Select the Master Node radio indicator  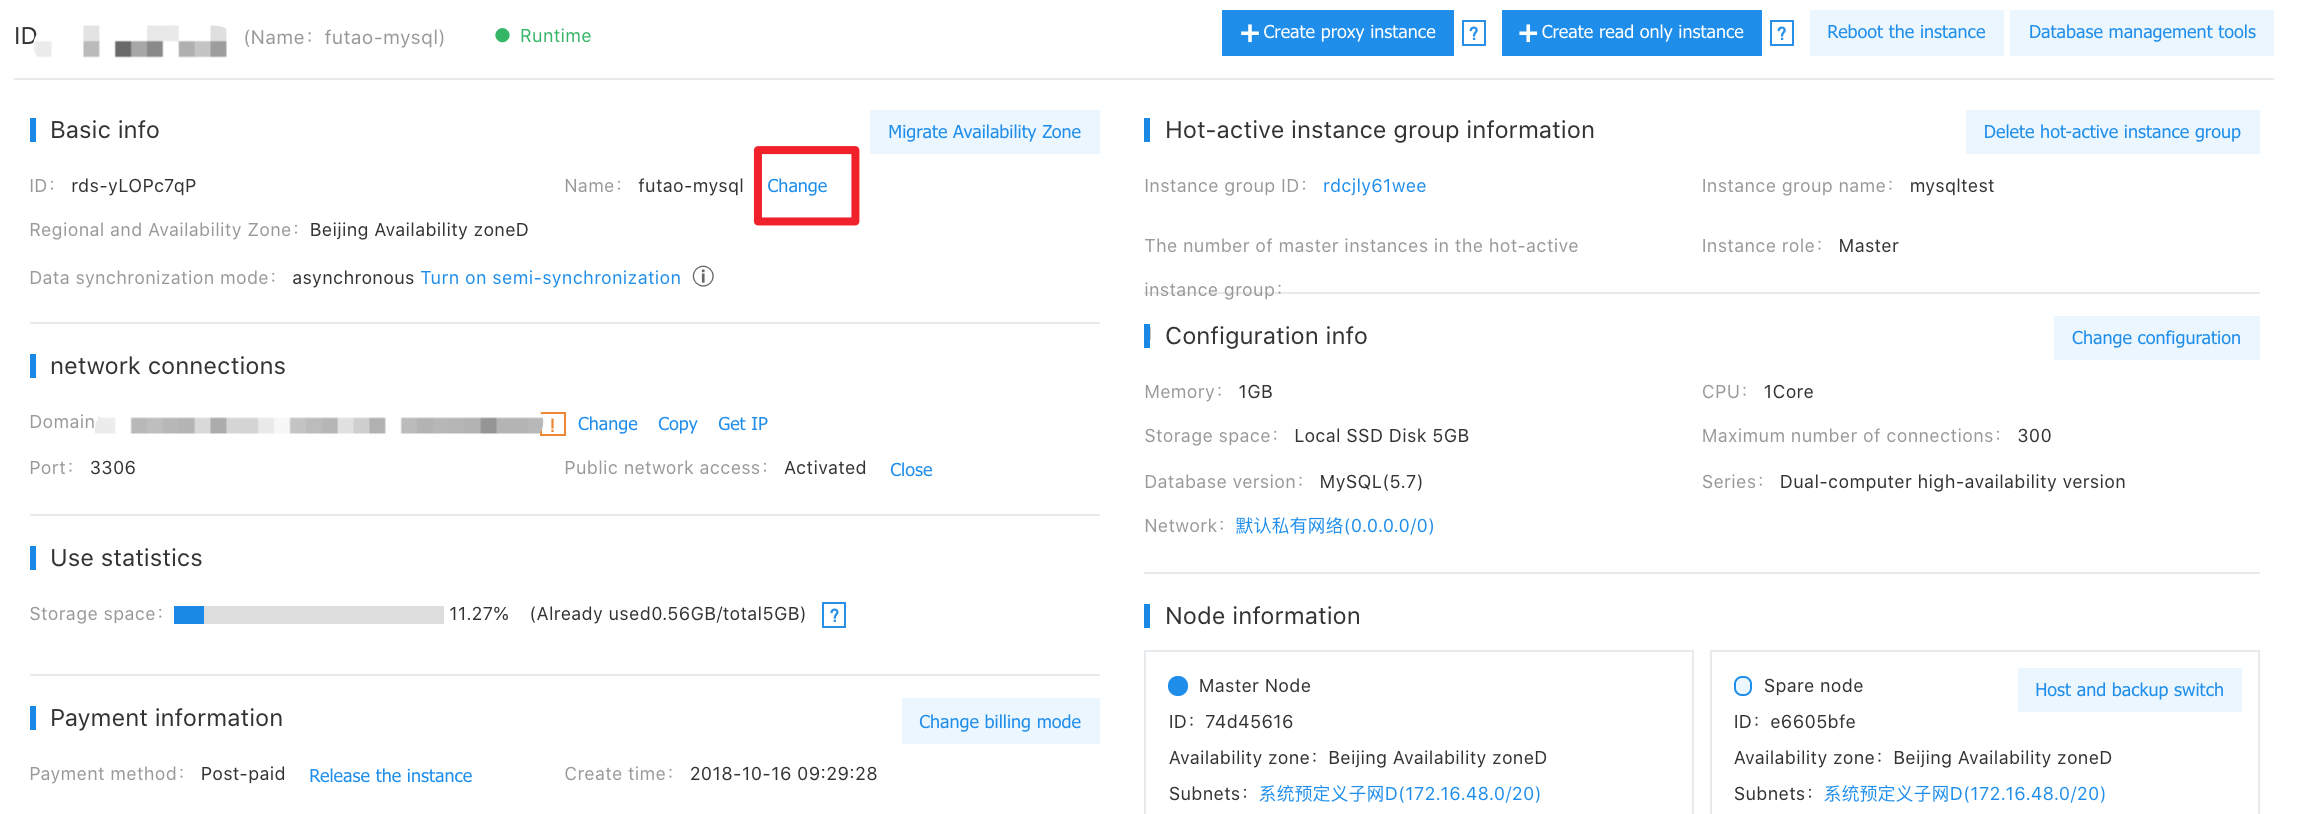1178,686
